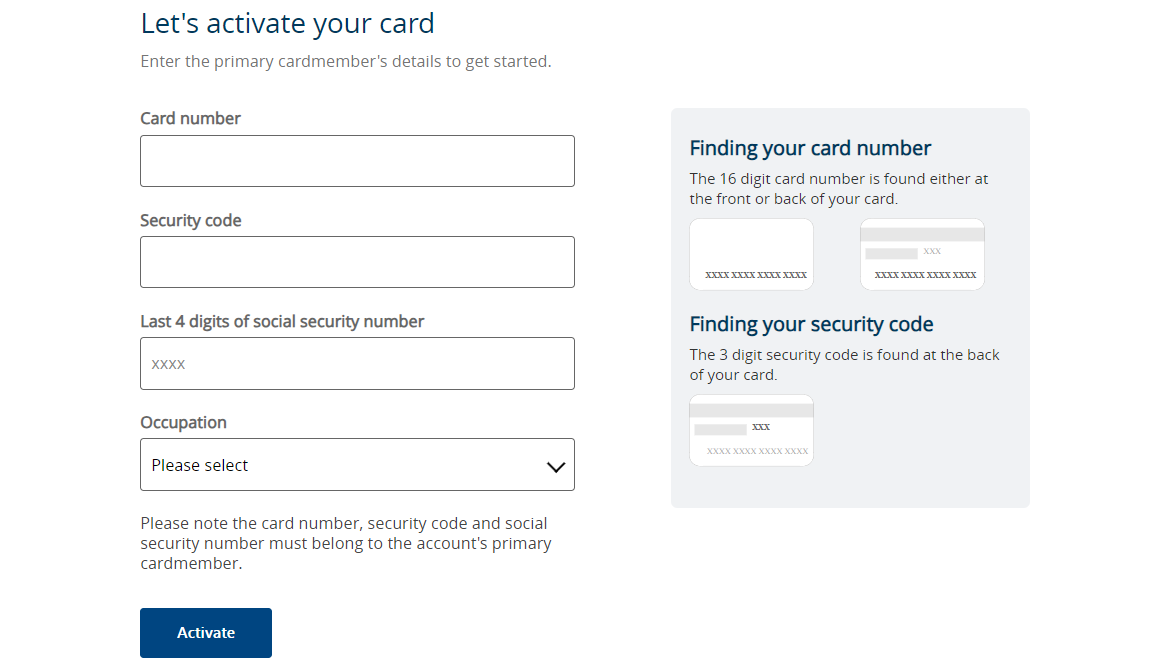Click the card illustration under 'Finding your security code'
This screenshot has width=1168, height=665.
click(x=751, y=430)
